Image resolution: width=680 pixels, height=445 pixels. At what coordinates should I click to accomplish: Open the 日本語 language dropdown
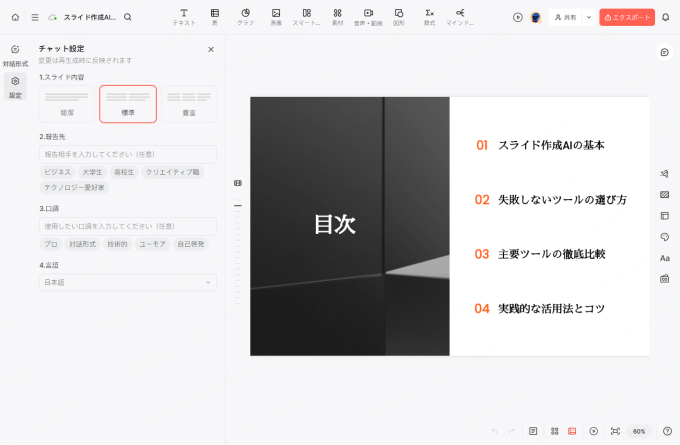click(x=128, y=282)
